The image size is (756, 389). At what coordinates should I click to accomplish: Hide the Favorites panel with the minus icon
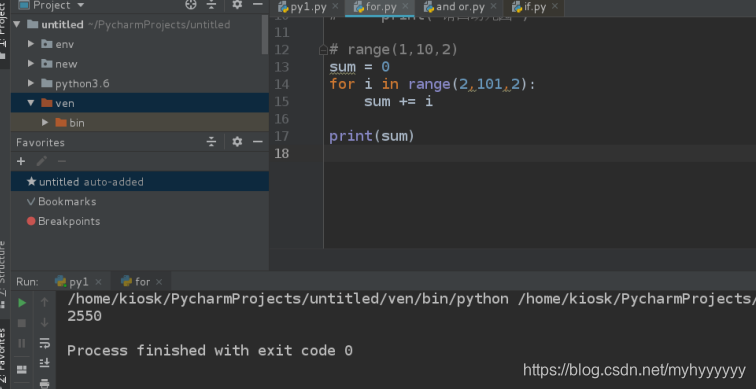pyautogui.click(x=258, y=142)
